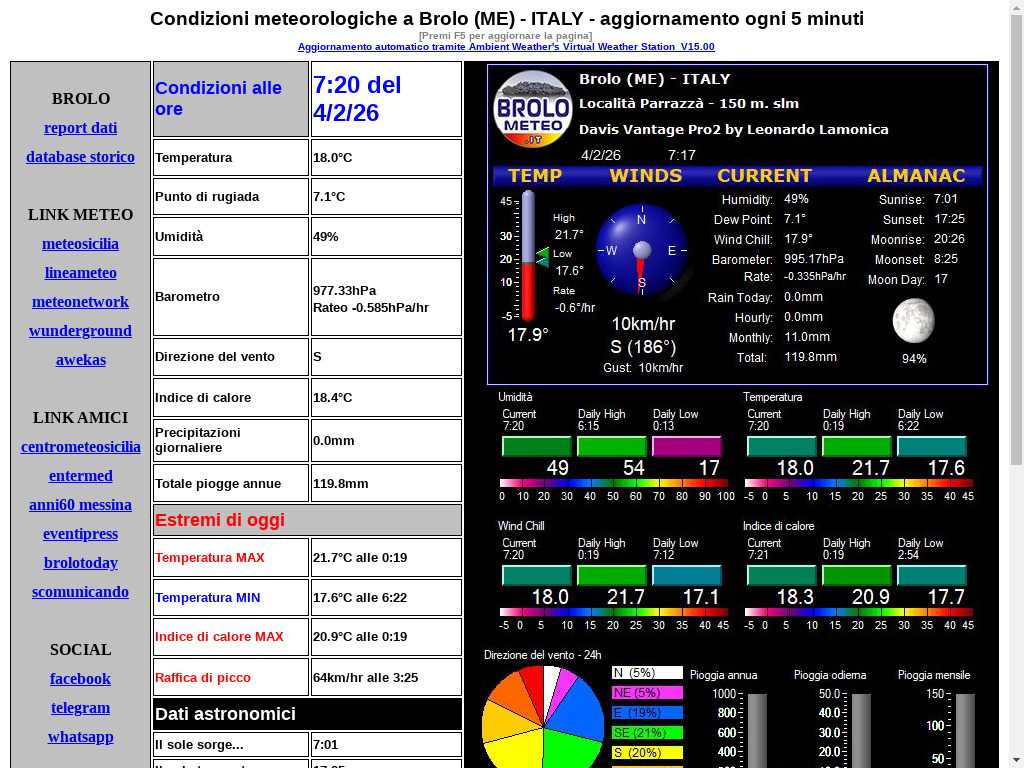Select the NE (5%) magenta legend swatch
1024x768 pixels.
coord(647,693)
